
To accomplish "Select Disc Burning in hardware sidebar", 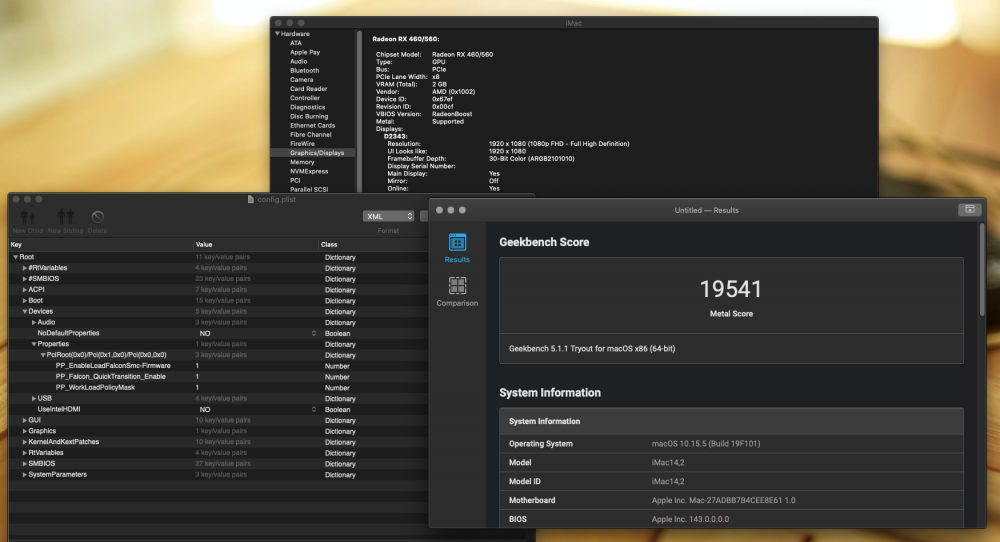I will click(309, 116).
